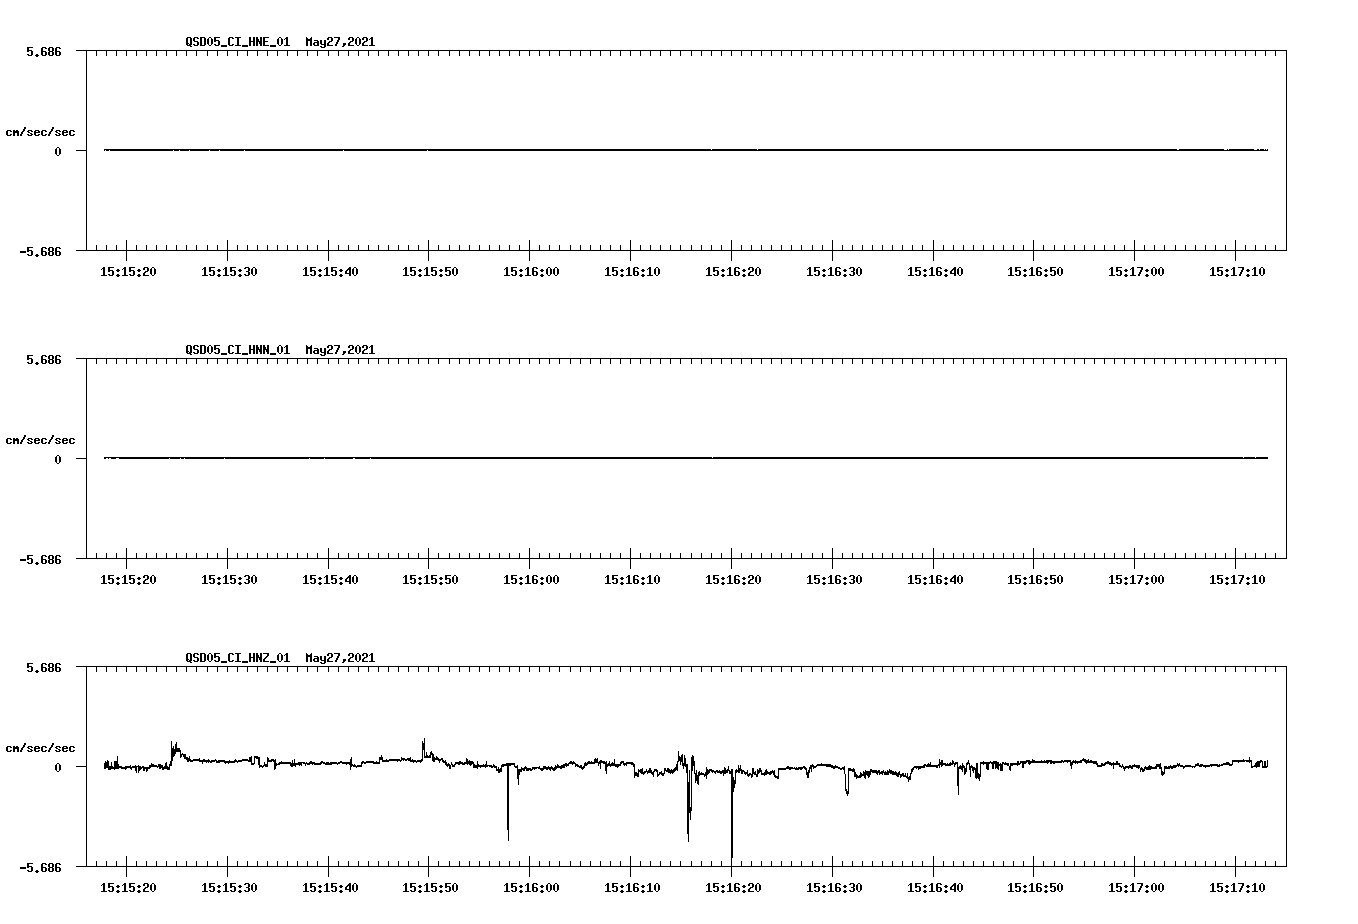Image resolution: width=1358 pixels, height=924 pixels.
Task: Click the 15:15:20 time tick on top axis
Action: pyautogui.click(x=126, y=269)
